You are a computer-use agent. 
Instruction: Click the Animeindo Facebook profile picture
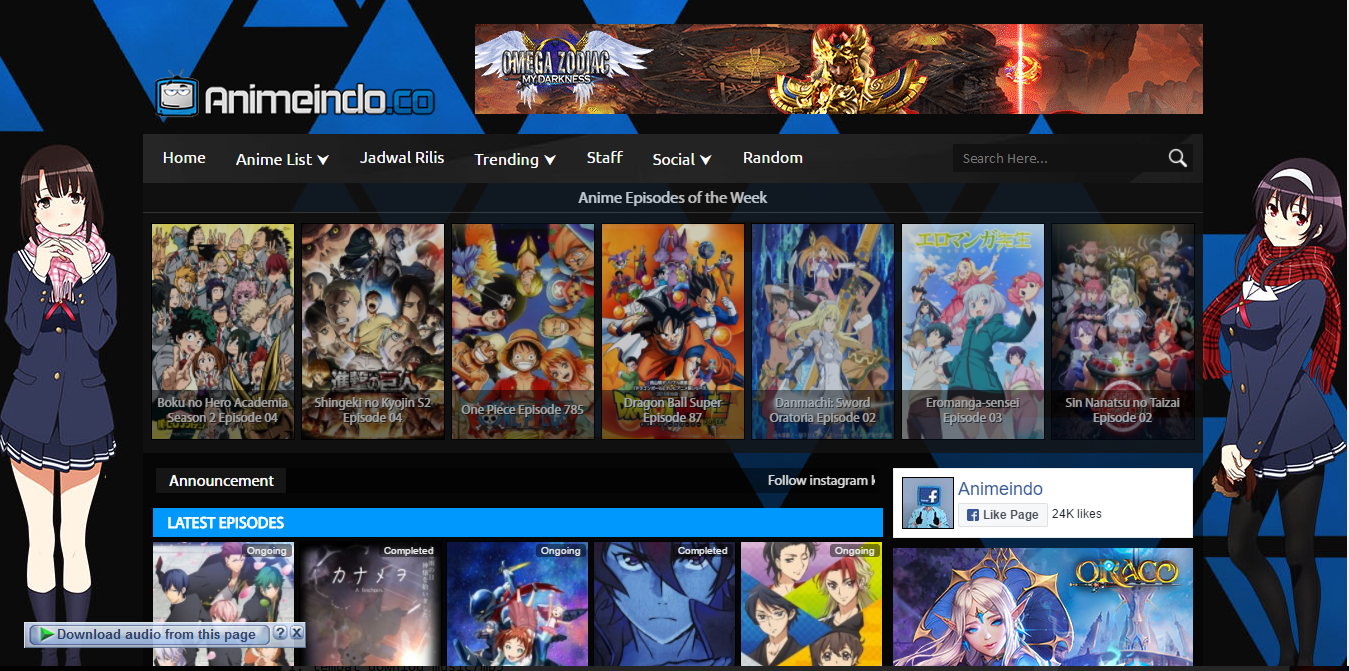coord(927,502)
